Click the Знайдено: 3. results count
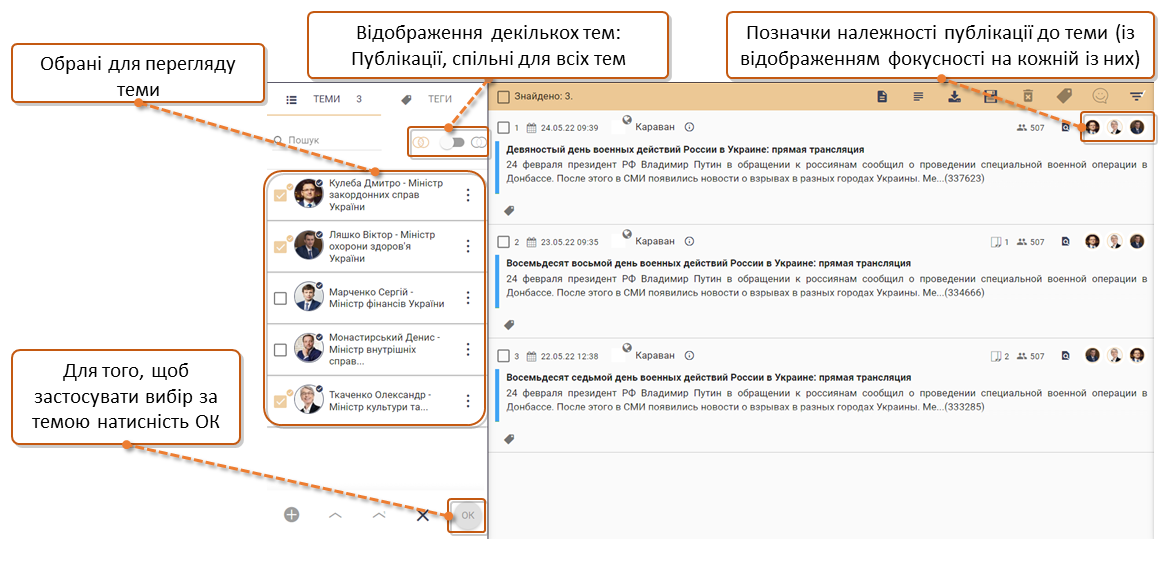Screen dimensions: 1160x562 (543, 96)
